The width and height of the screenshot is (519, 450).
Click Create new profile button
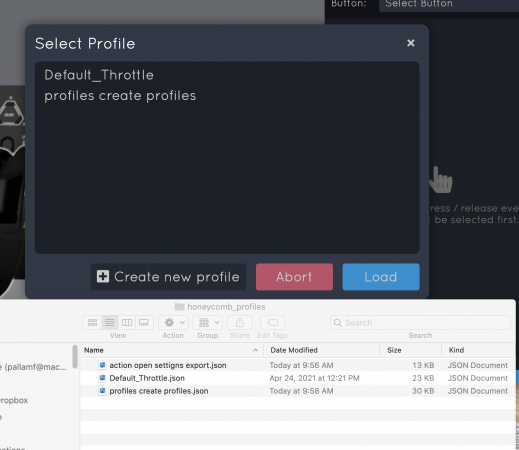[168, 277]
